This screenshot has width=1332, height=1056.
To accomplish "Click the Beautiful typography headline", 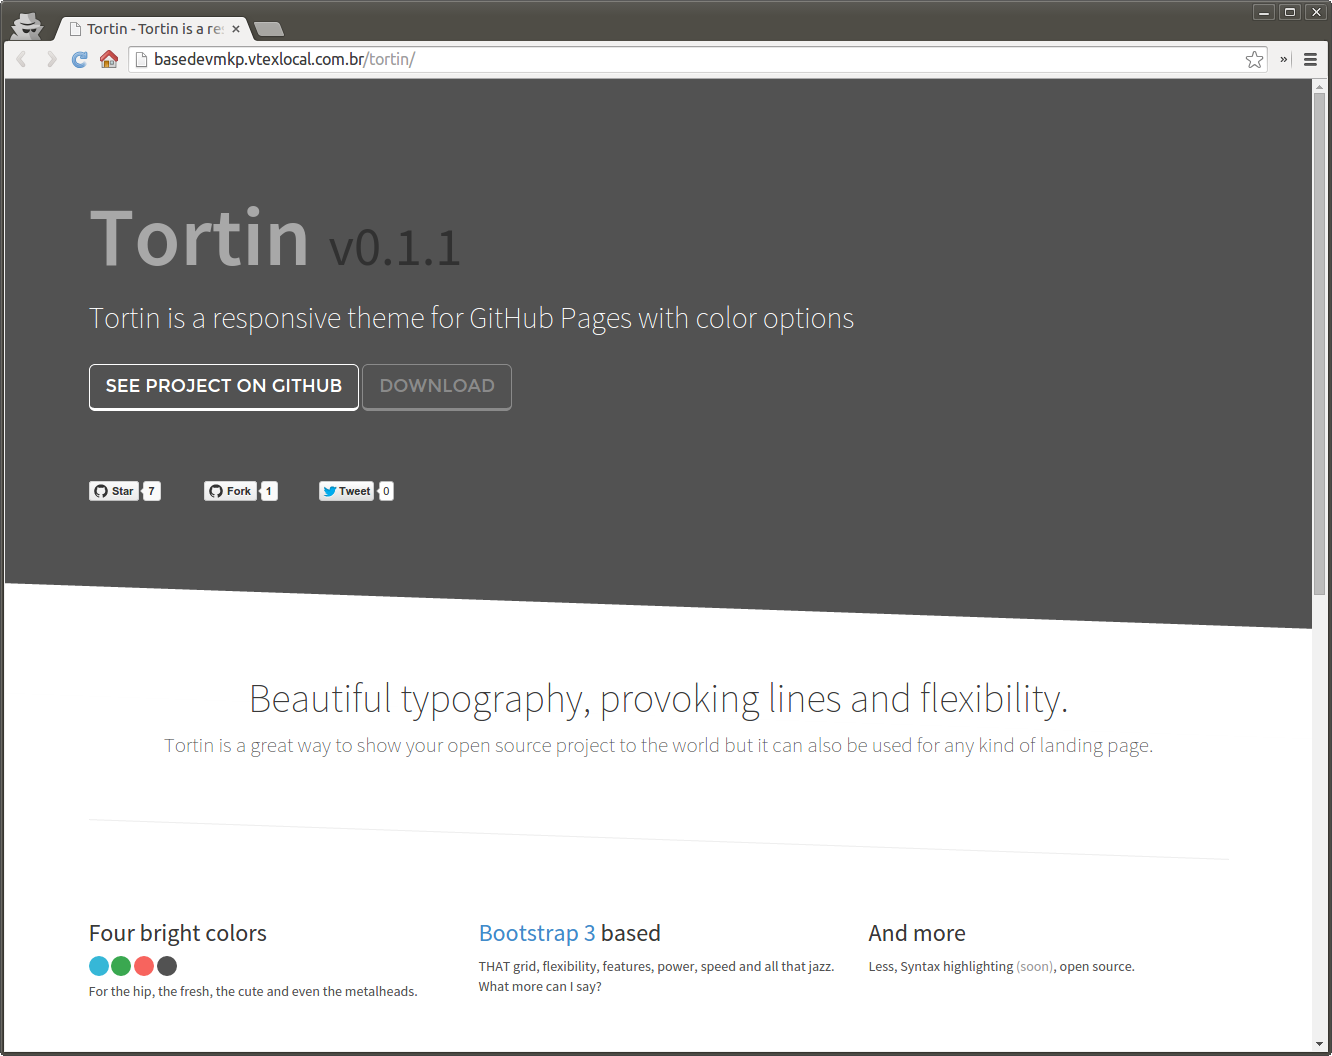I will (x=658, y=699).
